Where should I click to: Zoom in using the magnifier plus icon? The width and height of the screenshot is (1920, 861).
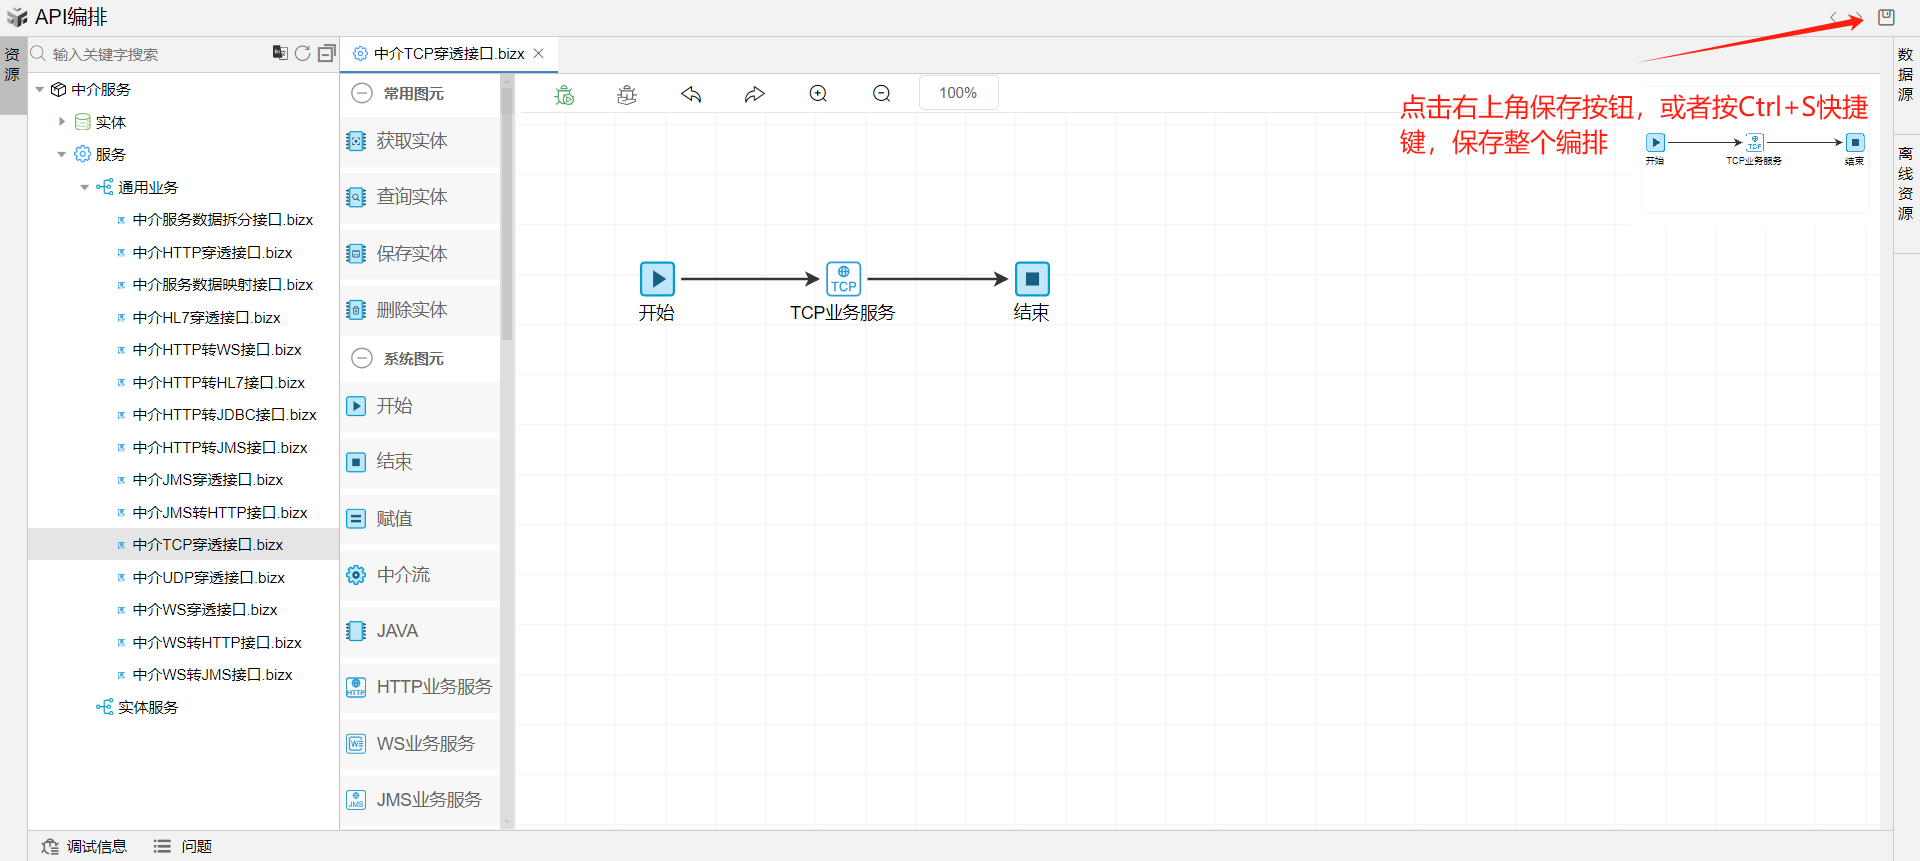(818, 94)
